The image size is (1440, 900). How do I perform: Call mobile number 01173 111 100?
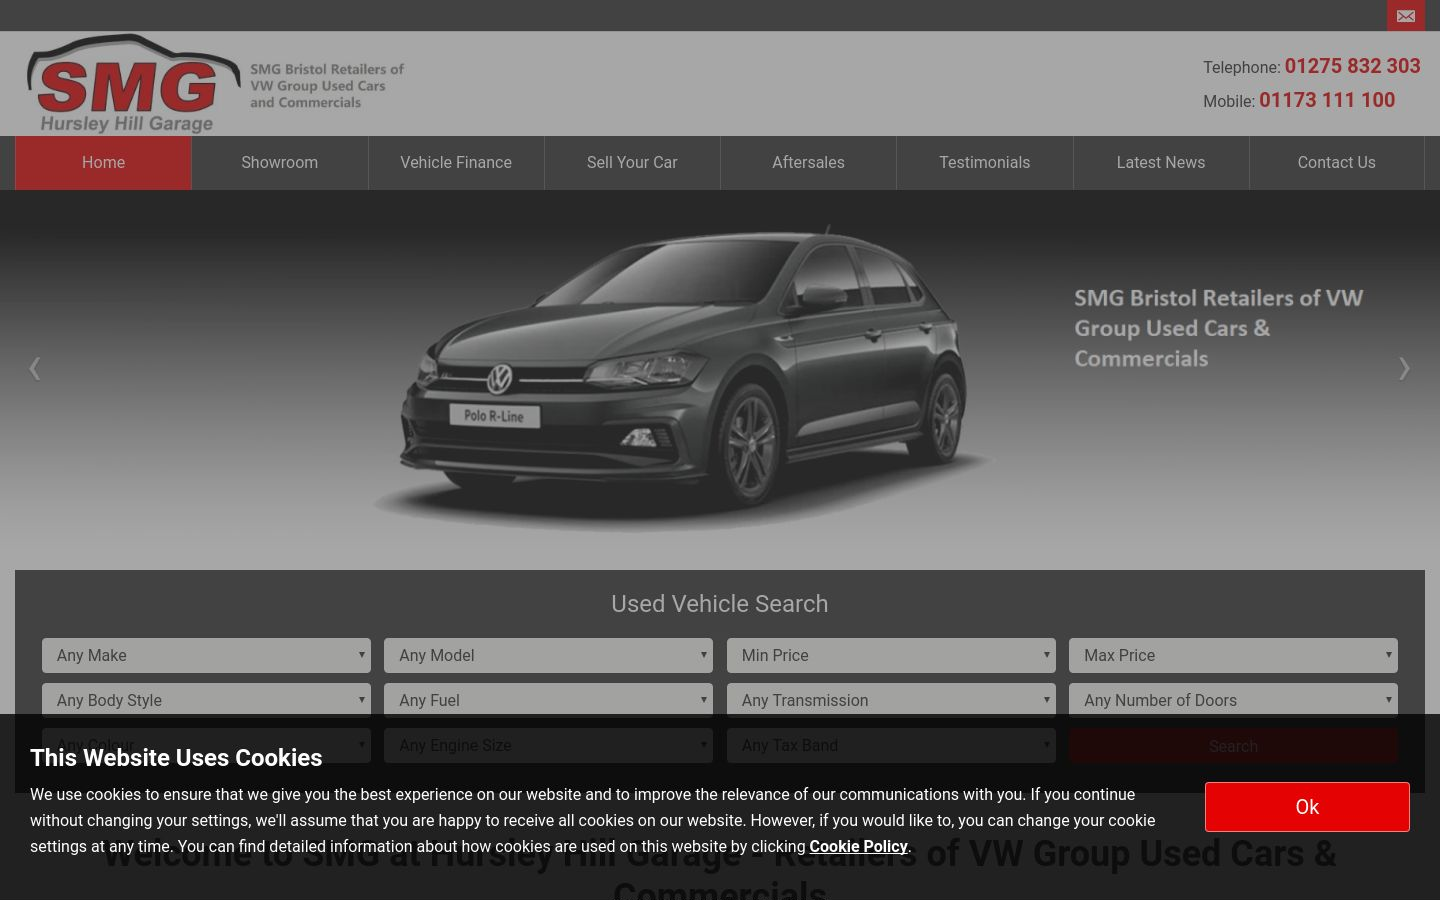click(1327, 100)
